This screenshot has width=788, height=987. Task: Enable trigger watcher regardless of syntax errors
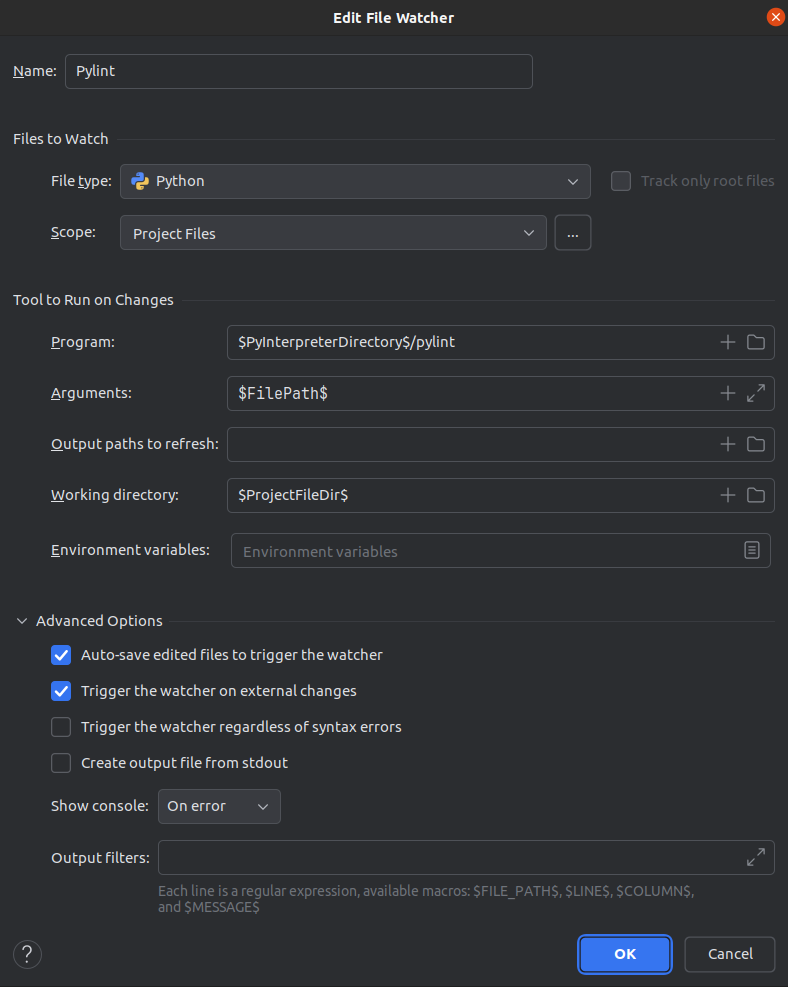coord(61,726)
